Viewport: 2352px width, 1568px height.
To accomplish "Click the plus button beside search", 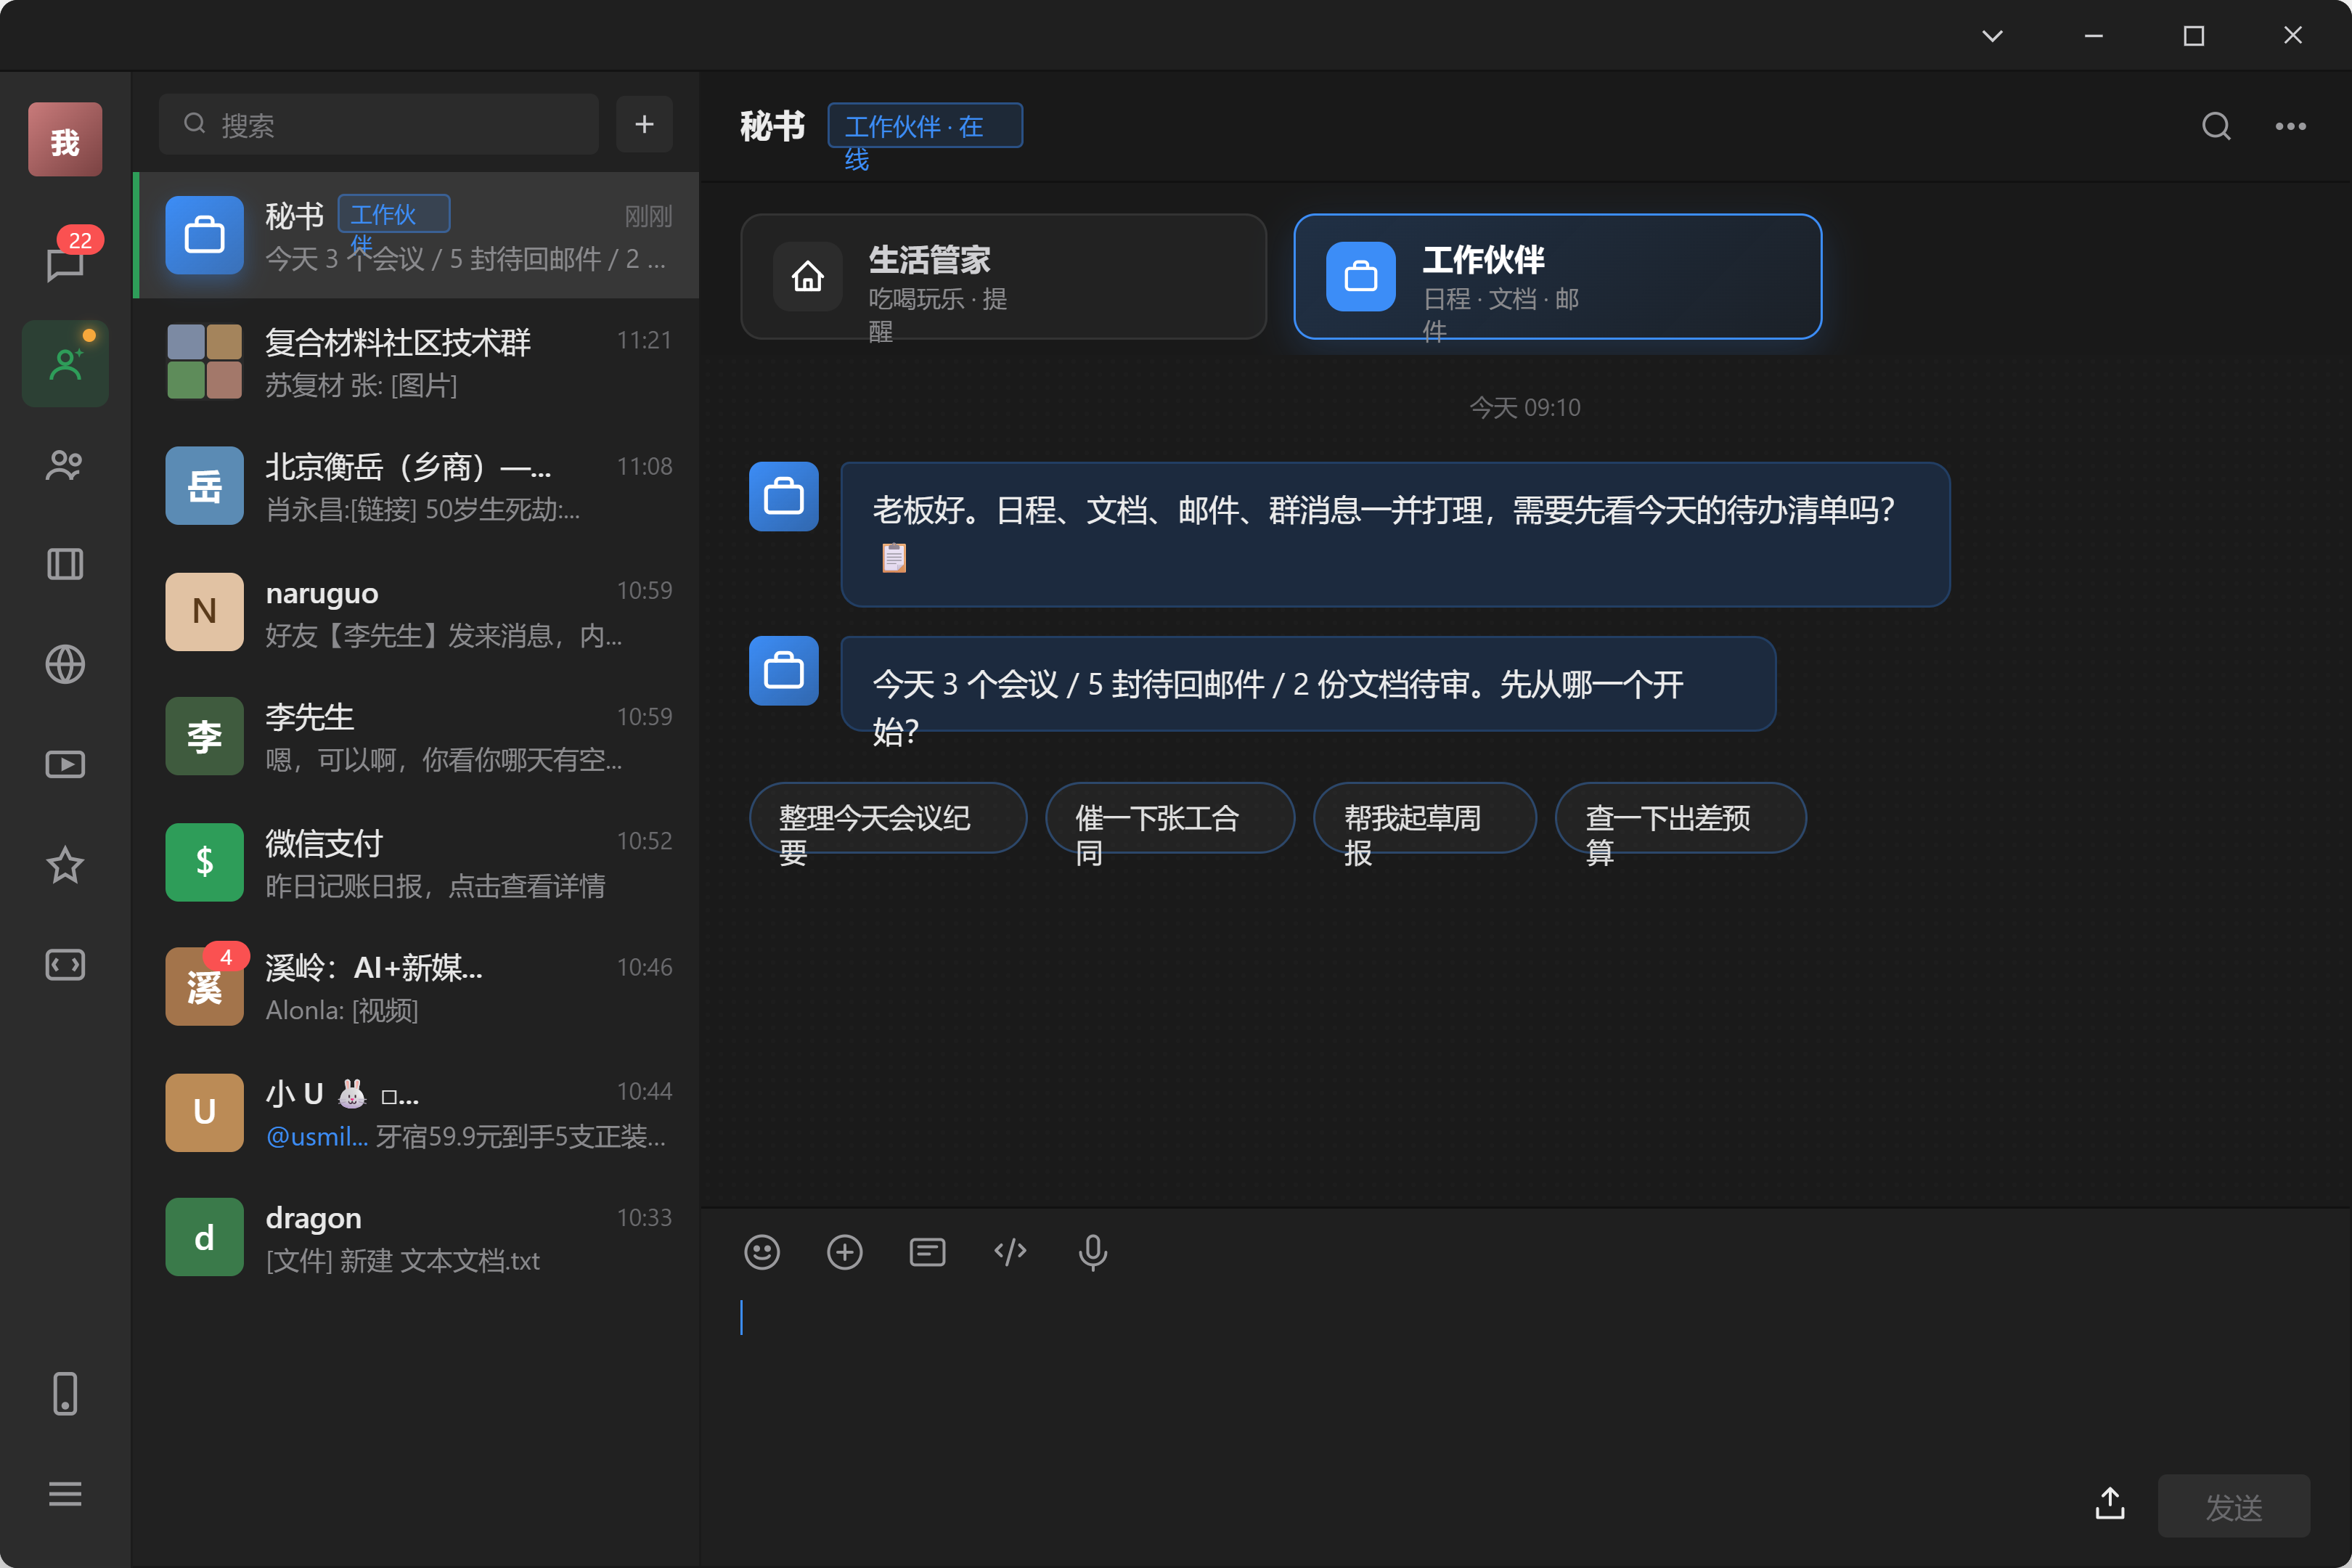I will pos(644,124).
